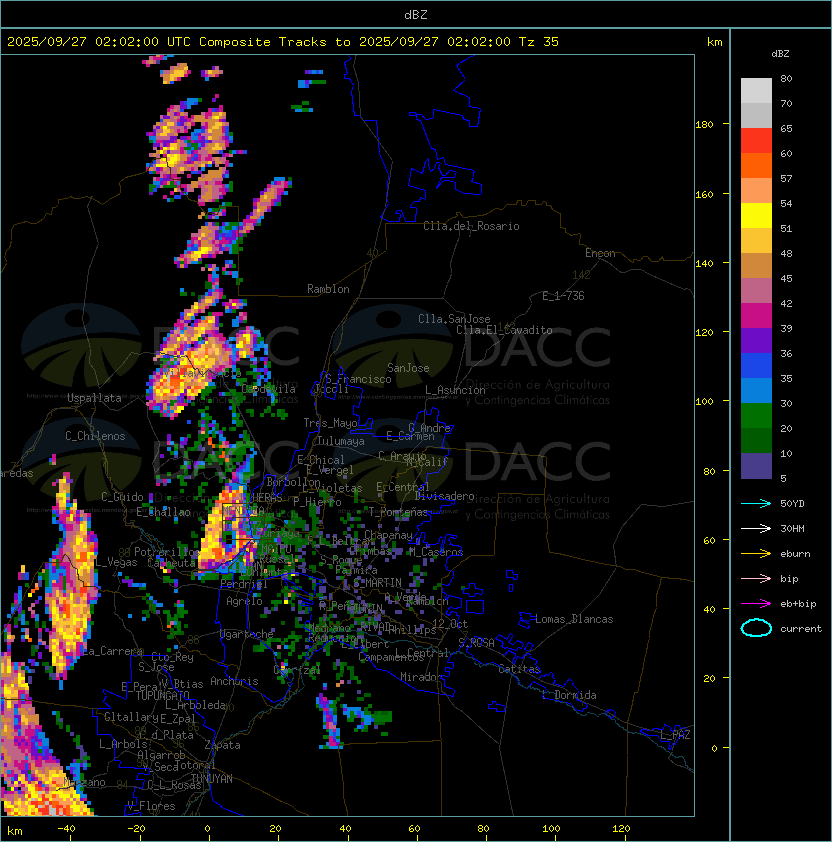Pick the magenta swatch in dBZ scale
This screenshot has height=842, width=832.
click(x=756, y=315)
